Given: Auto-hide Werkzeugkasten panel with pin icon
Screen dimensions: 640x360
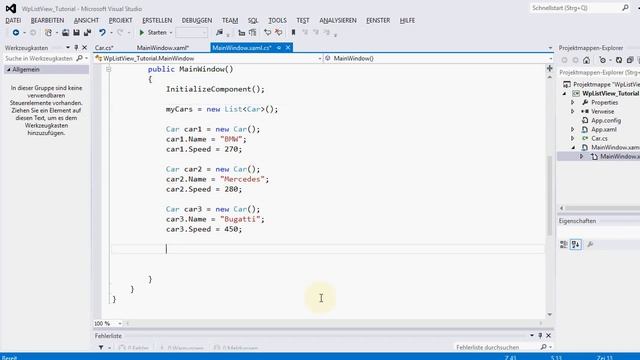Looking at the screenshot, I should [76, 48].
